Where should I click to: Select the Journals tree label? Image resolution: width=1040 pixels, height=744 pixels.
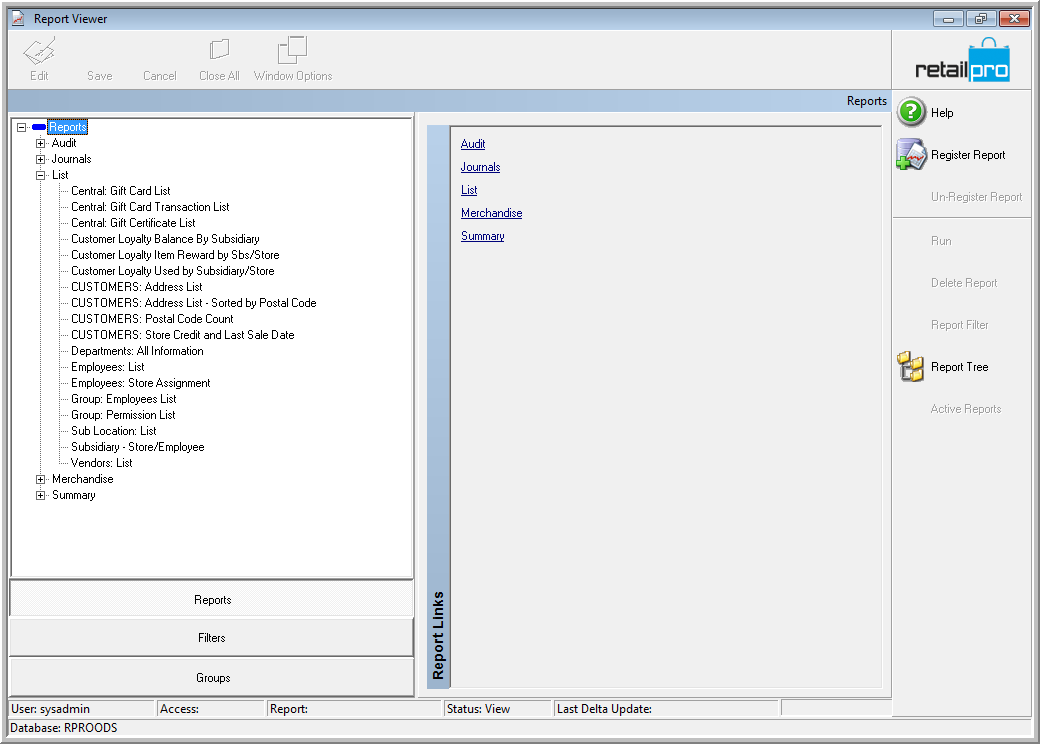[x=72, y=159]
